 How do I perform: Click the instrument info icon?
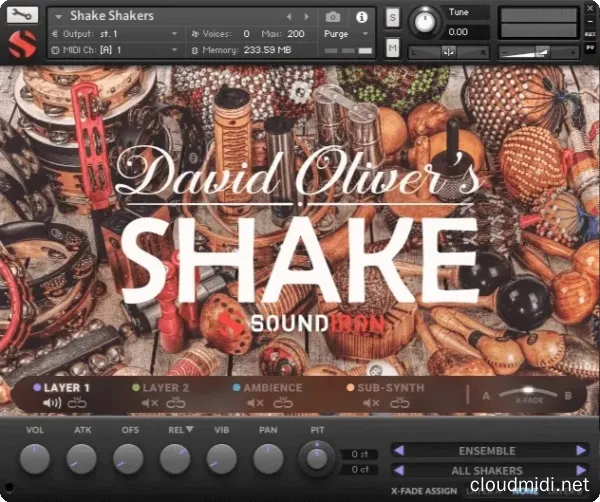(x=360, y=17)
